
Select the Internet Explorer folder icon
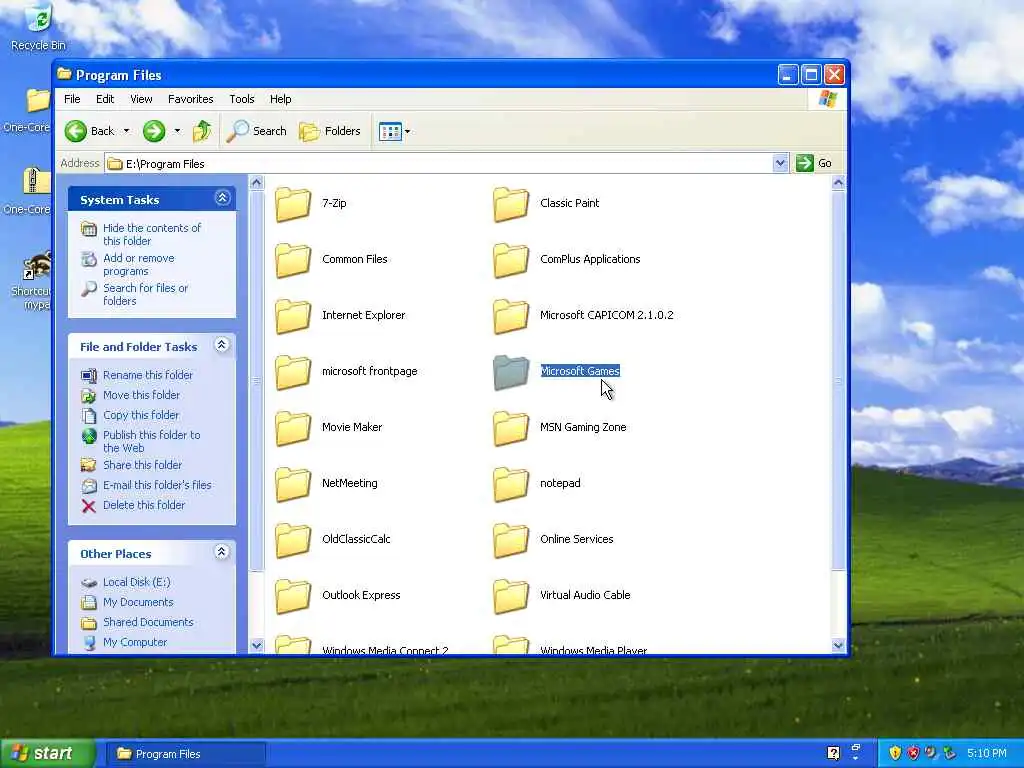293,316
